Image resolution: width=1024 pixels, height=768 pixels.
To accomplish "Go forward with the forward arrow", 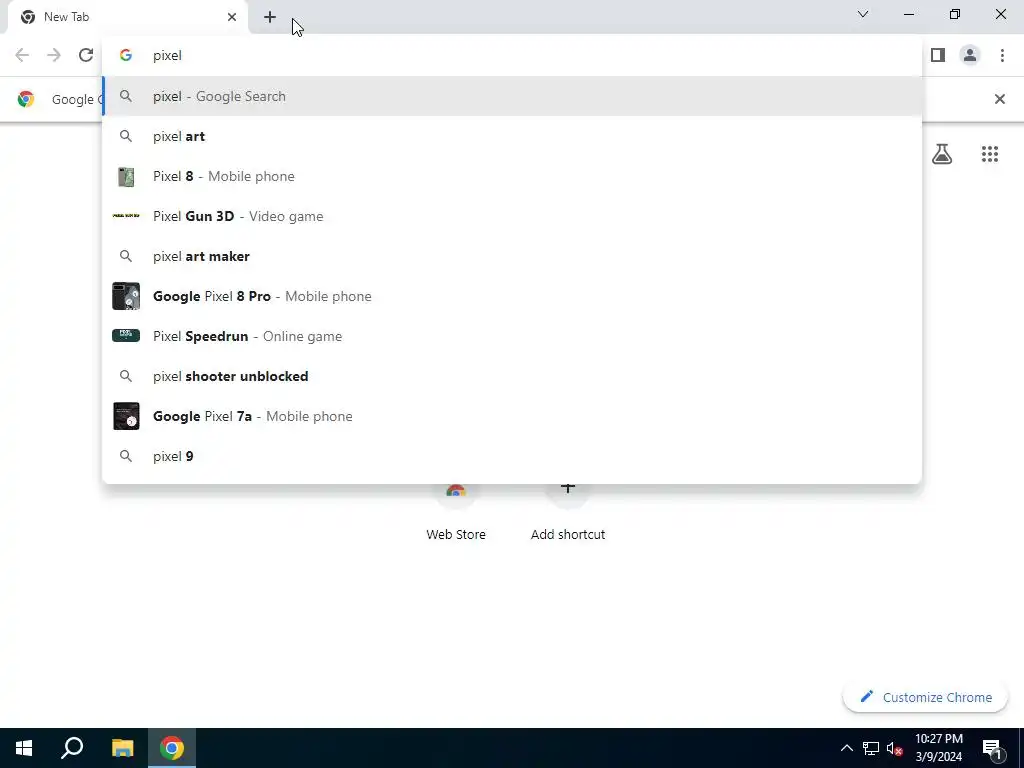I will click(54, 56).
